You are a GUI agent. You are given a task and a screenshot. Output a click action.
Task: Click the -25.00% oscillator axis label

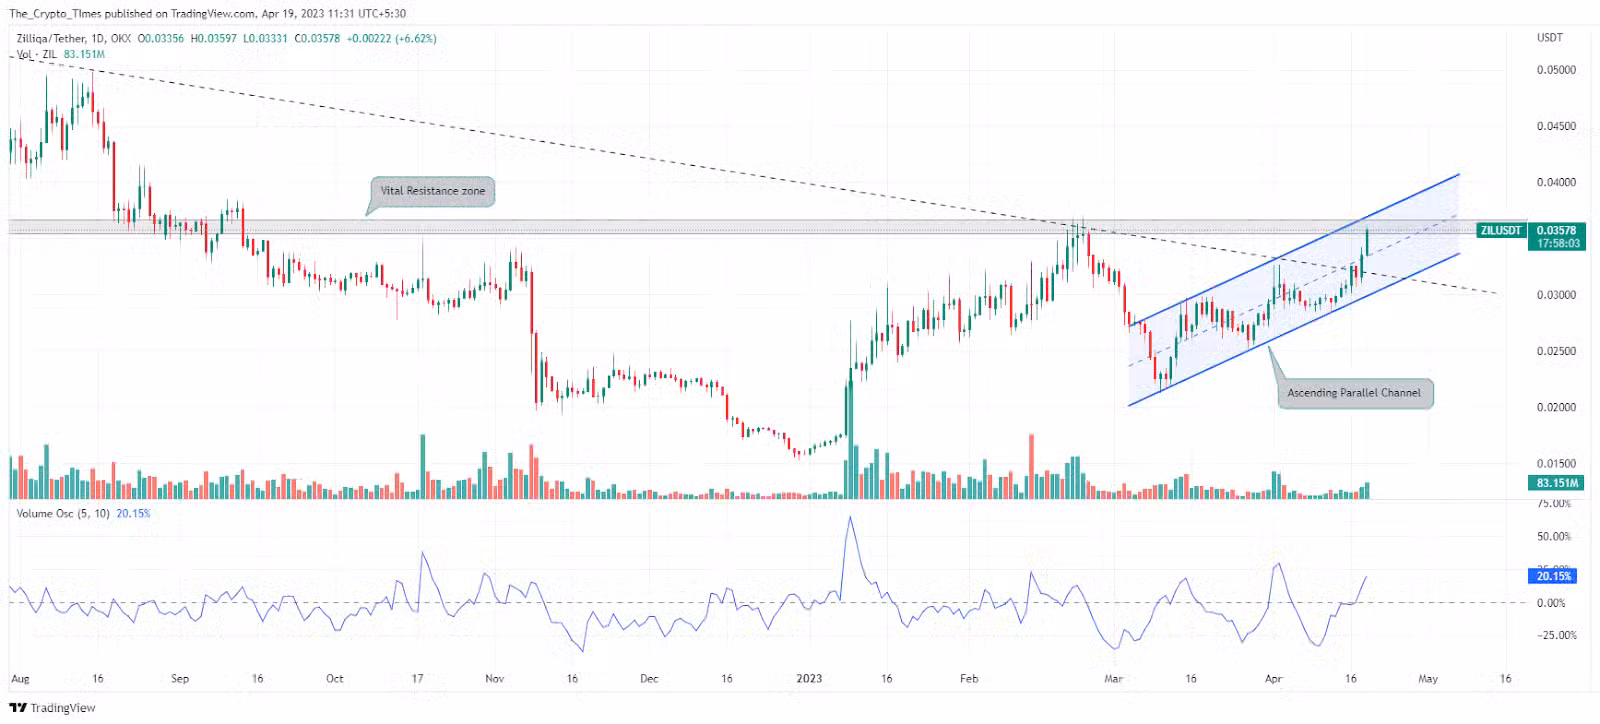pyautogui.click(x=1556, y=635)
